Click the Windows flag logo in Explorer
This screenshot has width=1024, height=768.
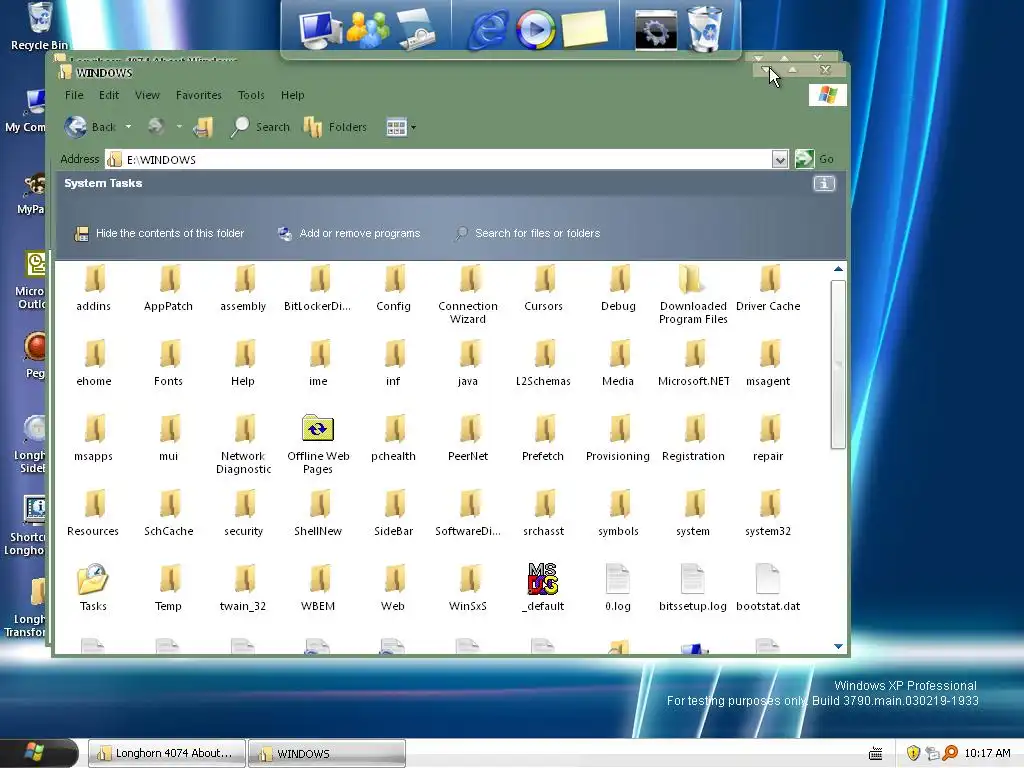click(827, 95)
